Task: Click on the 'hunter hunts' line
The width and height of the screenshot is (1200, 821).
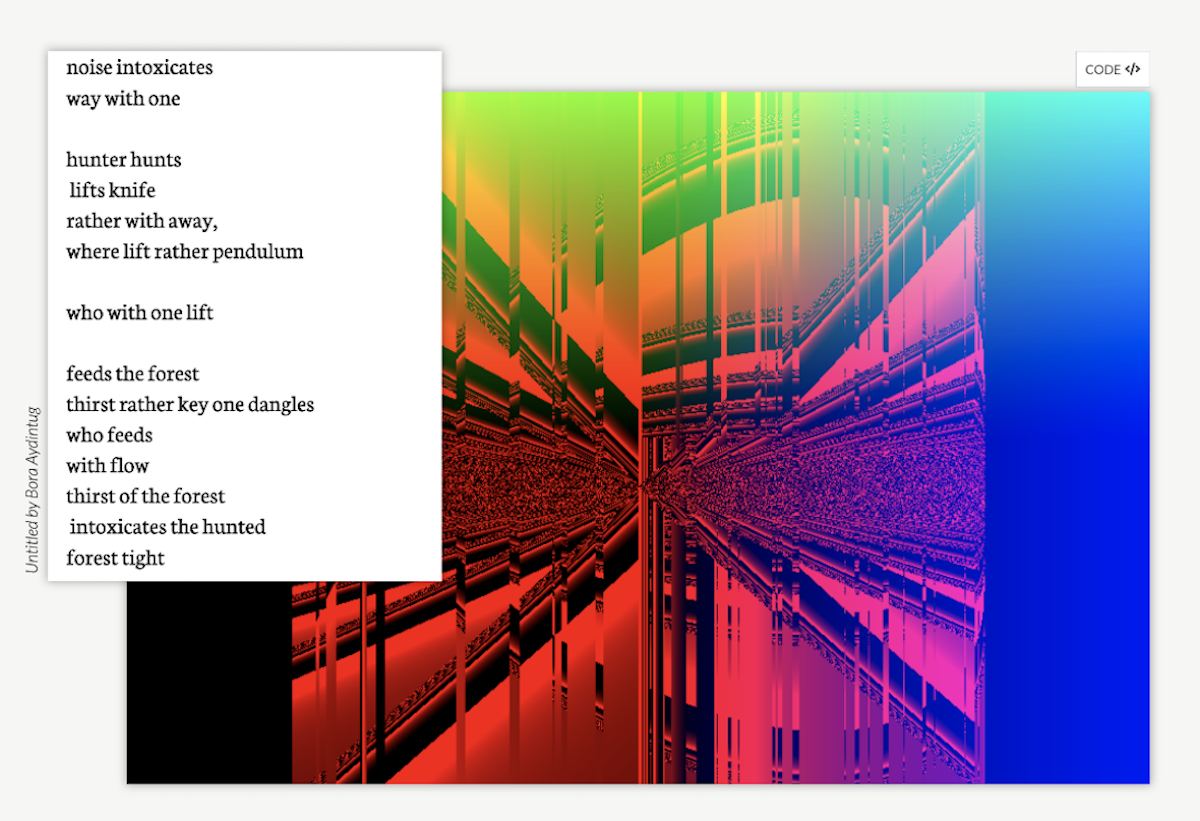Action: coord(124,159)
